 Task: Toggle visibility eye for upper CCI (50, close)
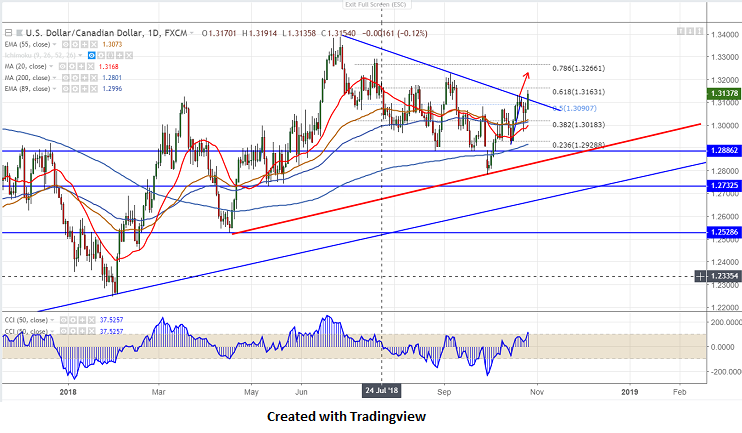63,320
